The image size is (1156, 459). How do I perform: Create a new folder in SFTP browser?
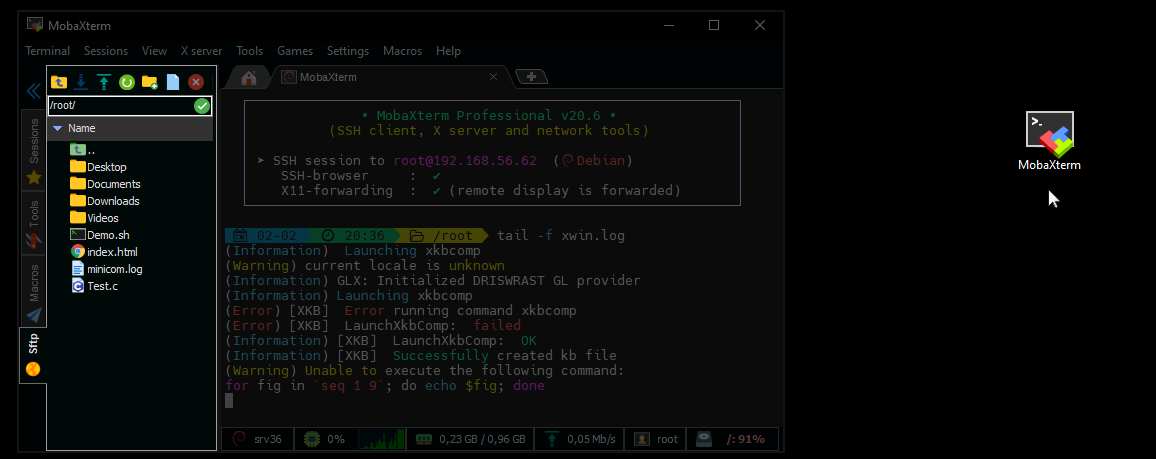click(150, 82)
